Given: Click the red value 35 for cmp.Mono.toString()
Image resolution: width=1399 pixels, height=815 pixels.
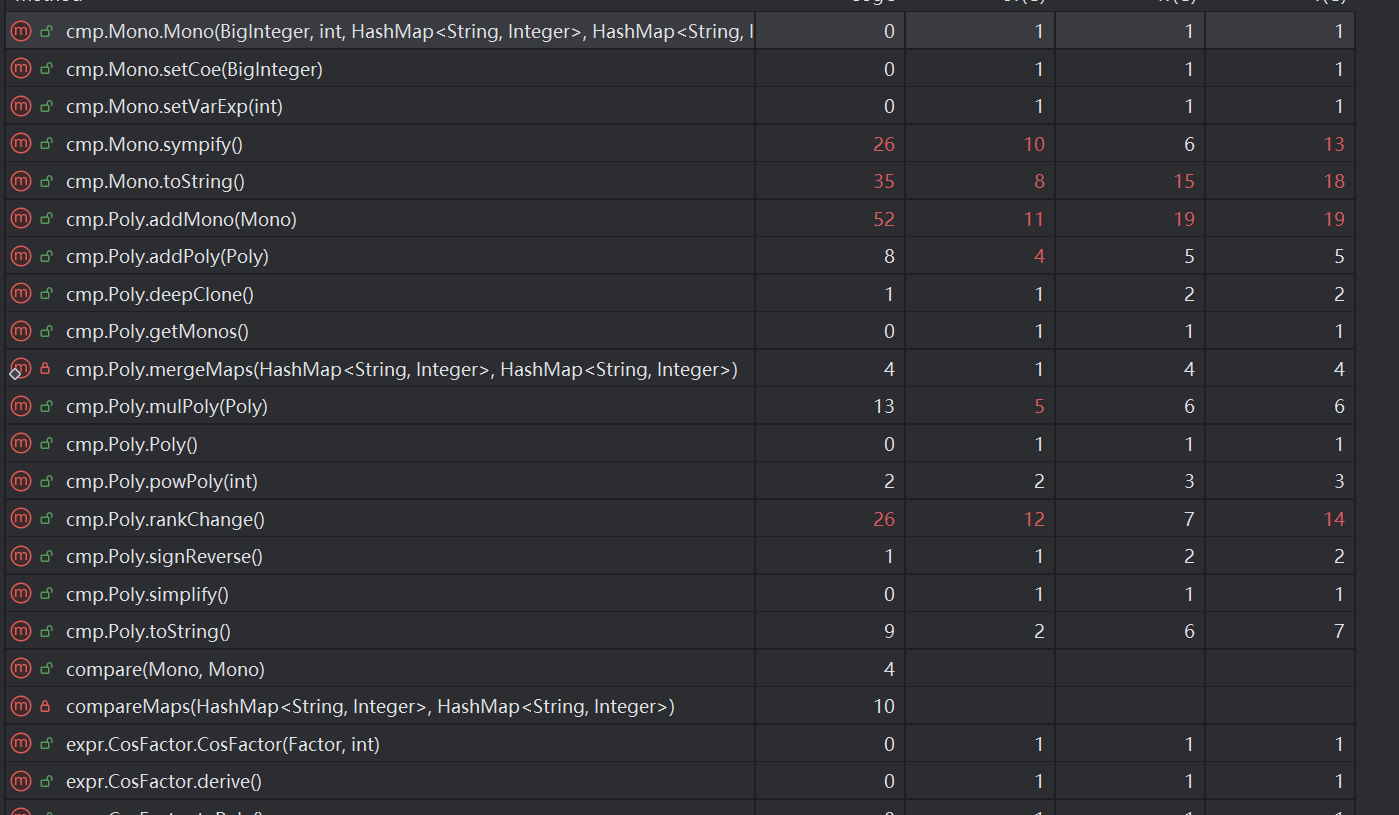Looking at the screenshot, I should 883,182.
